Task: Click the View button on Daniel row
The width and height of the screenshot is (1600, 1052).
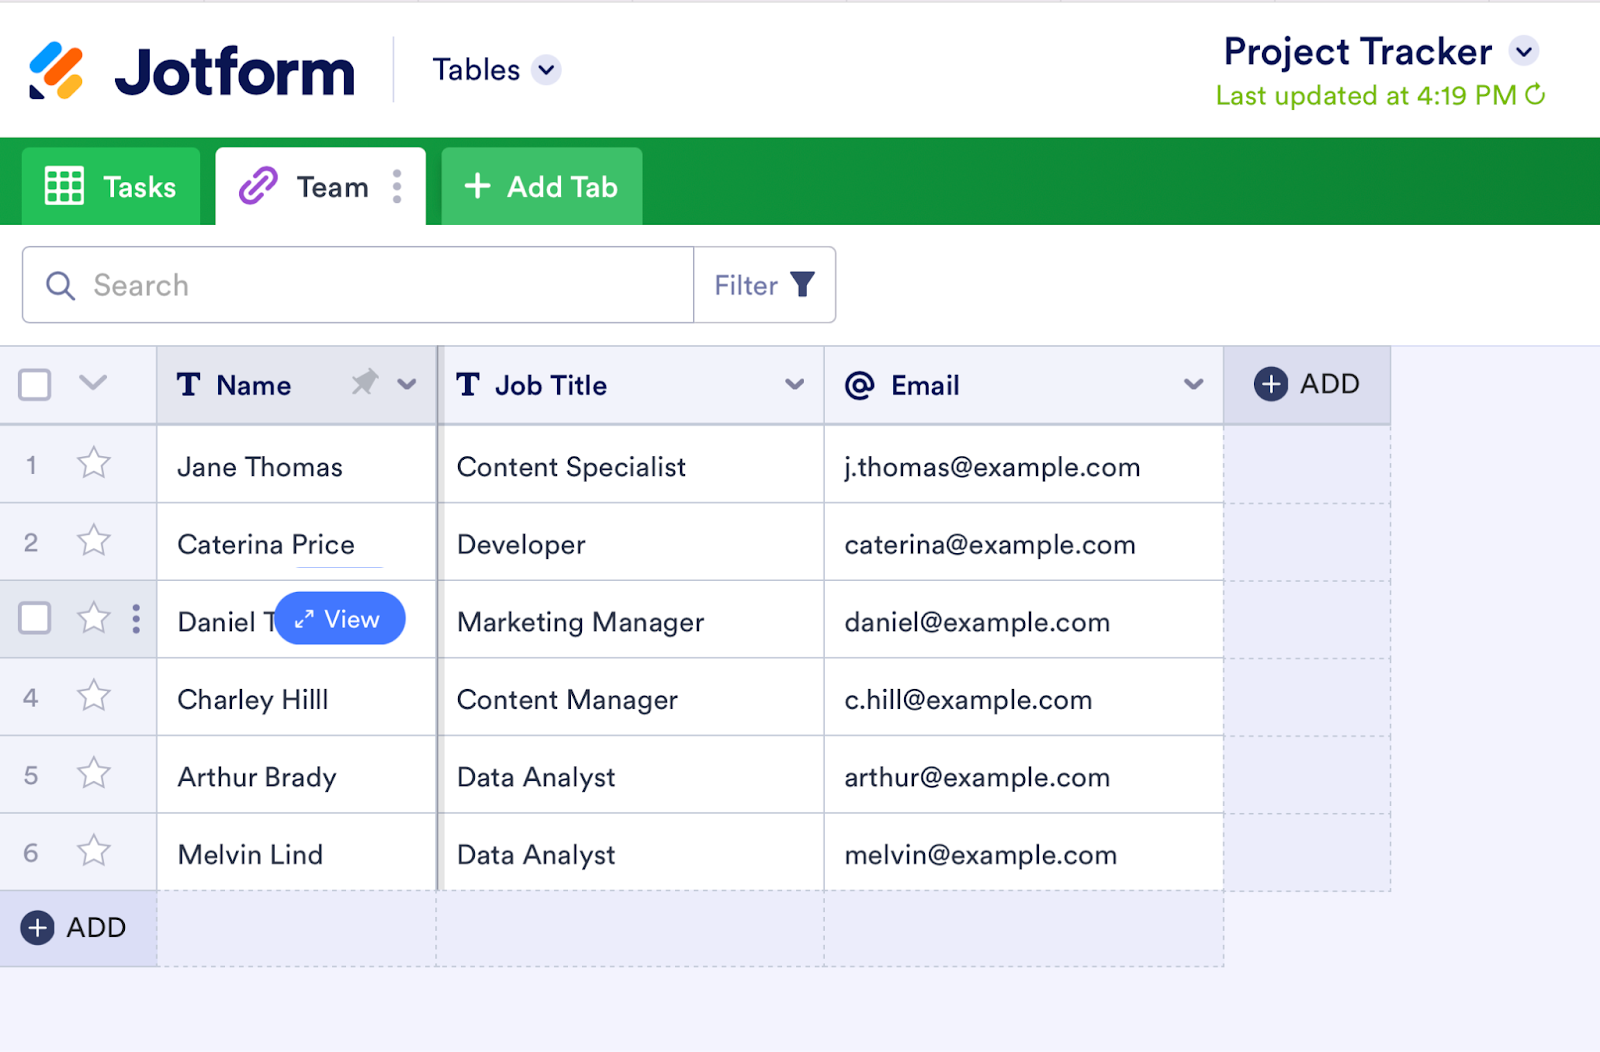Action: click(340, 619)
